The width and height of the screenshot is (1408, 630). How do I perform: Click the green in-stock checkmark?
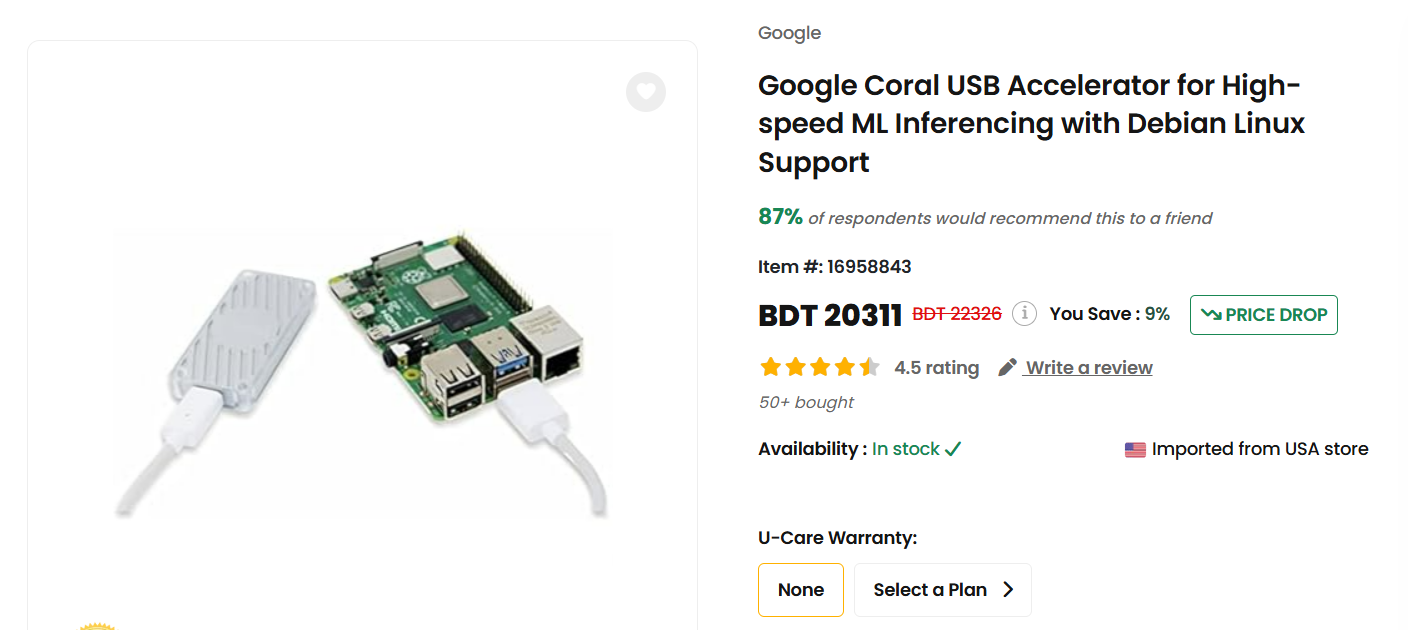(953, 449)
